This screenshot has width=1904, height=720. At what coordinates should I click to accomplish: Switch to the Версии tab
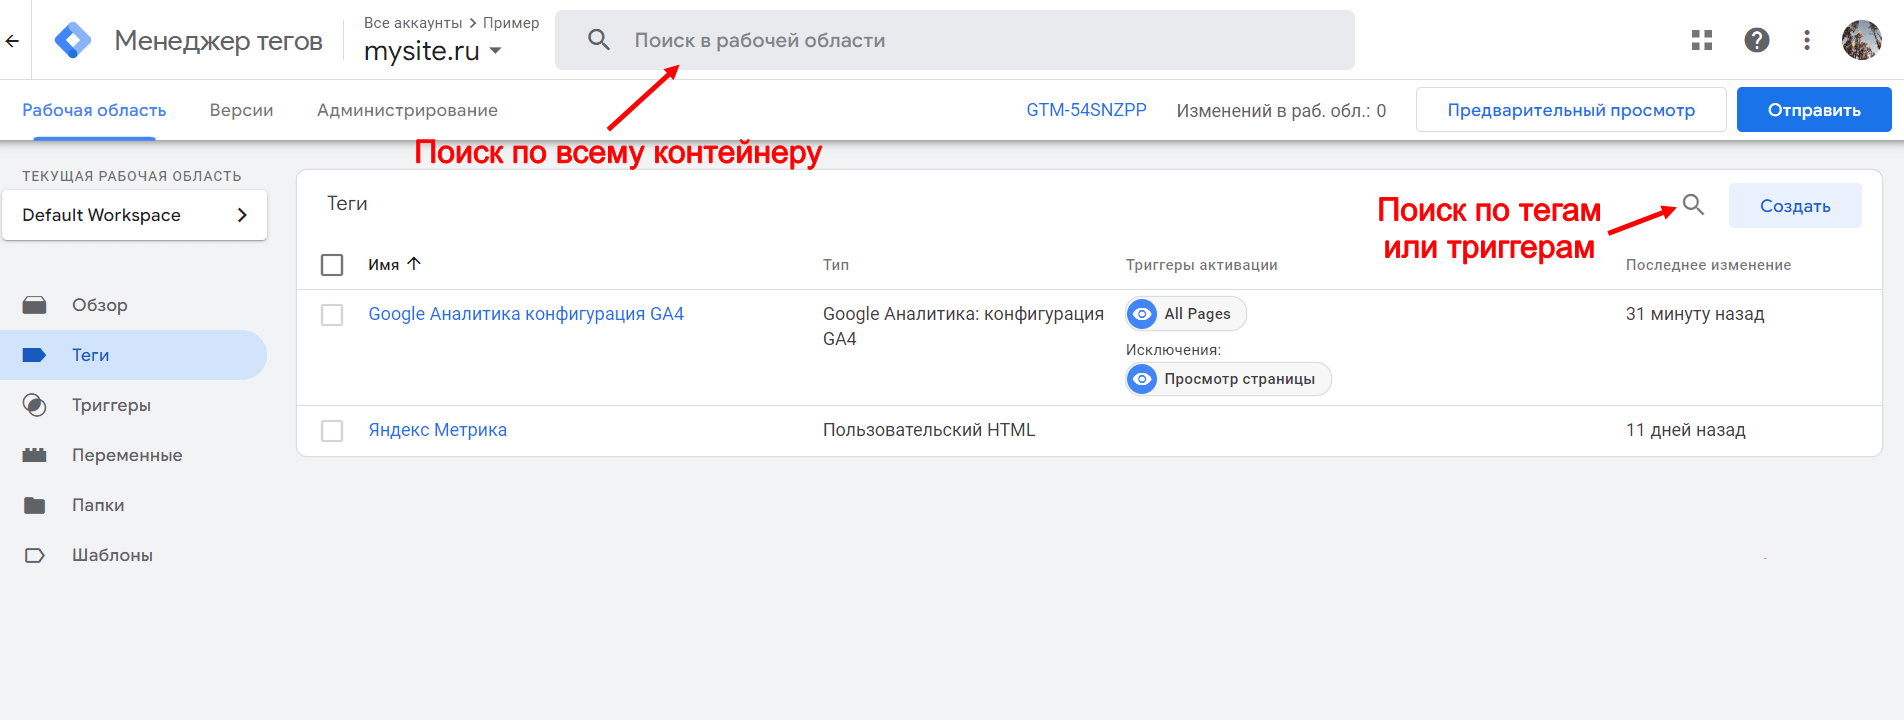coord(241,110)
